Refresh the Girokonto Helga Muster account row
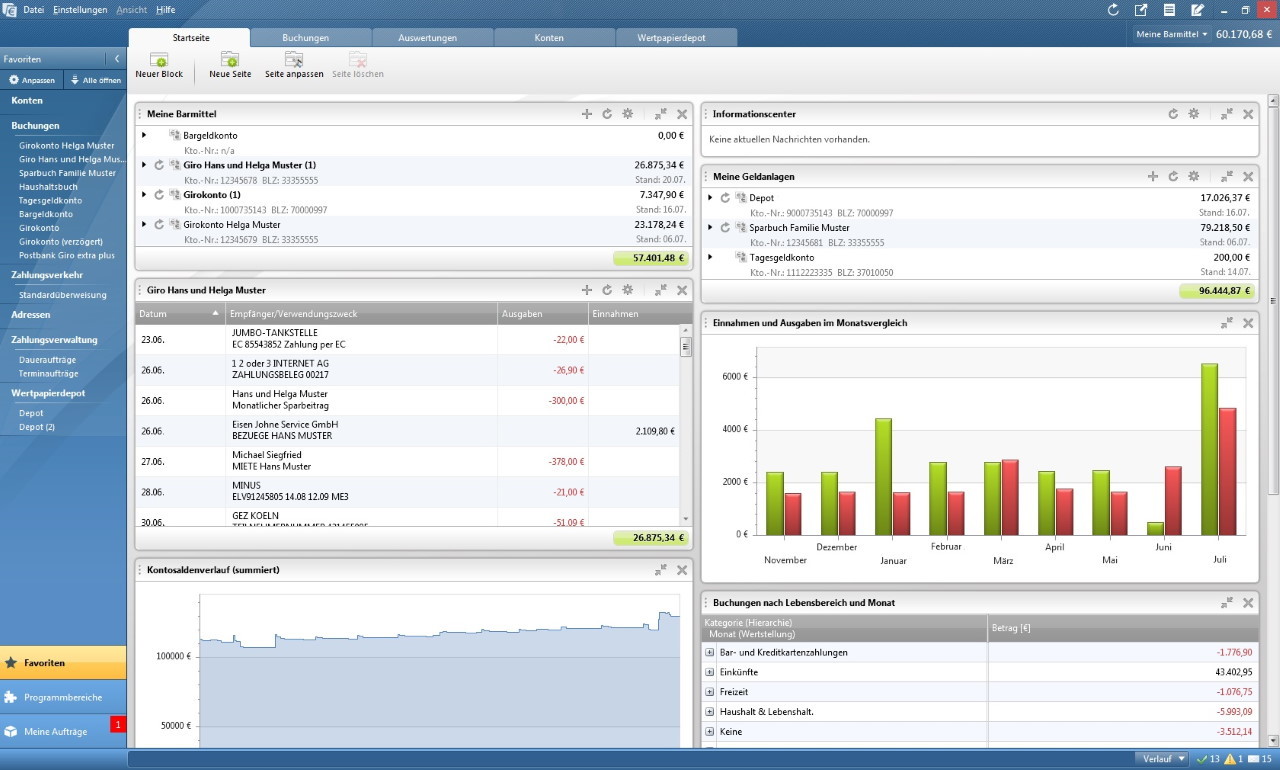This screenshot has width=1280, height=770. [x=159, y=225]
